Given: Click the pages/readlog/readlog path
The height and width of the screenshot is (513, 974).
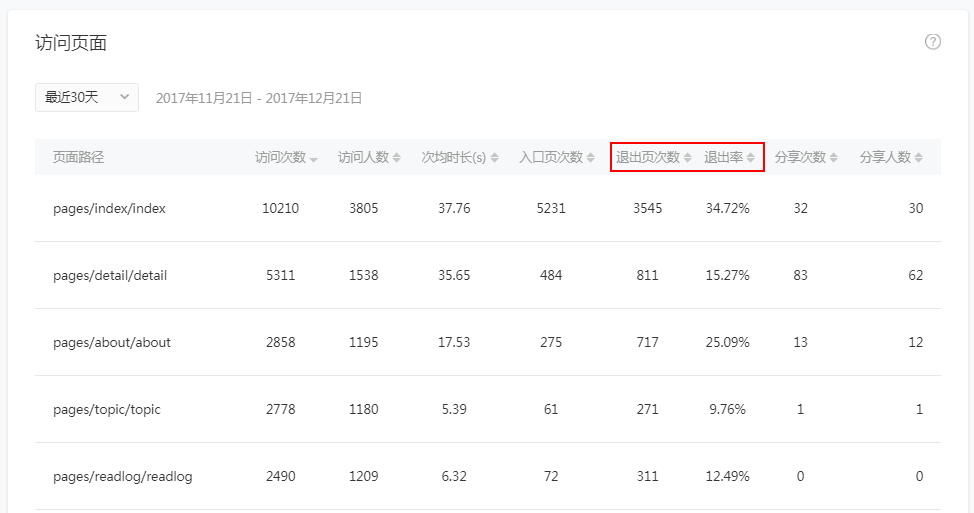Looking at the screenshot, I should [x=122, y=477].
